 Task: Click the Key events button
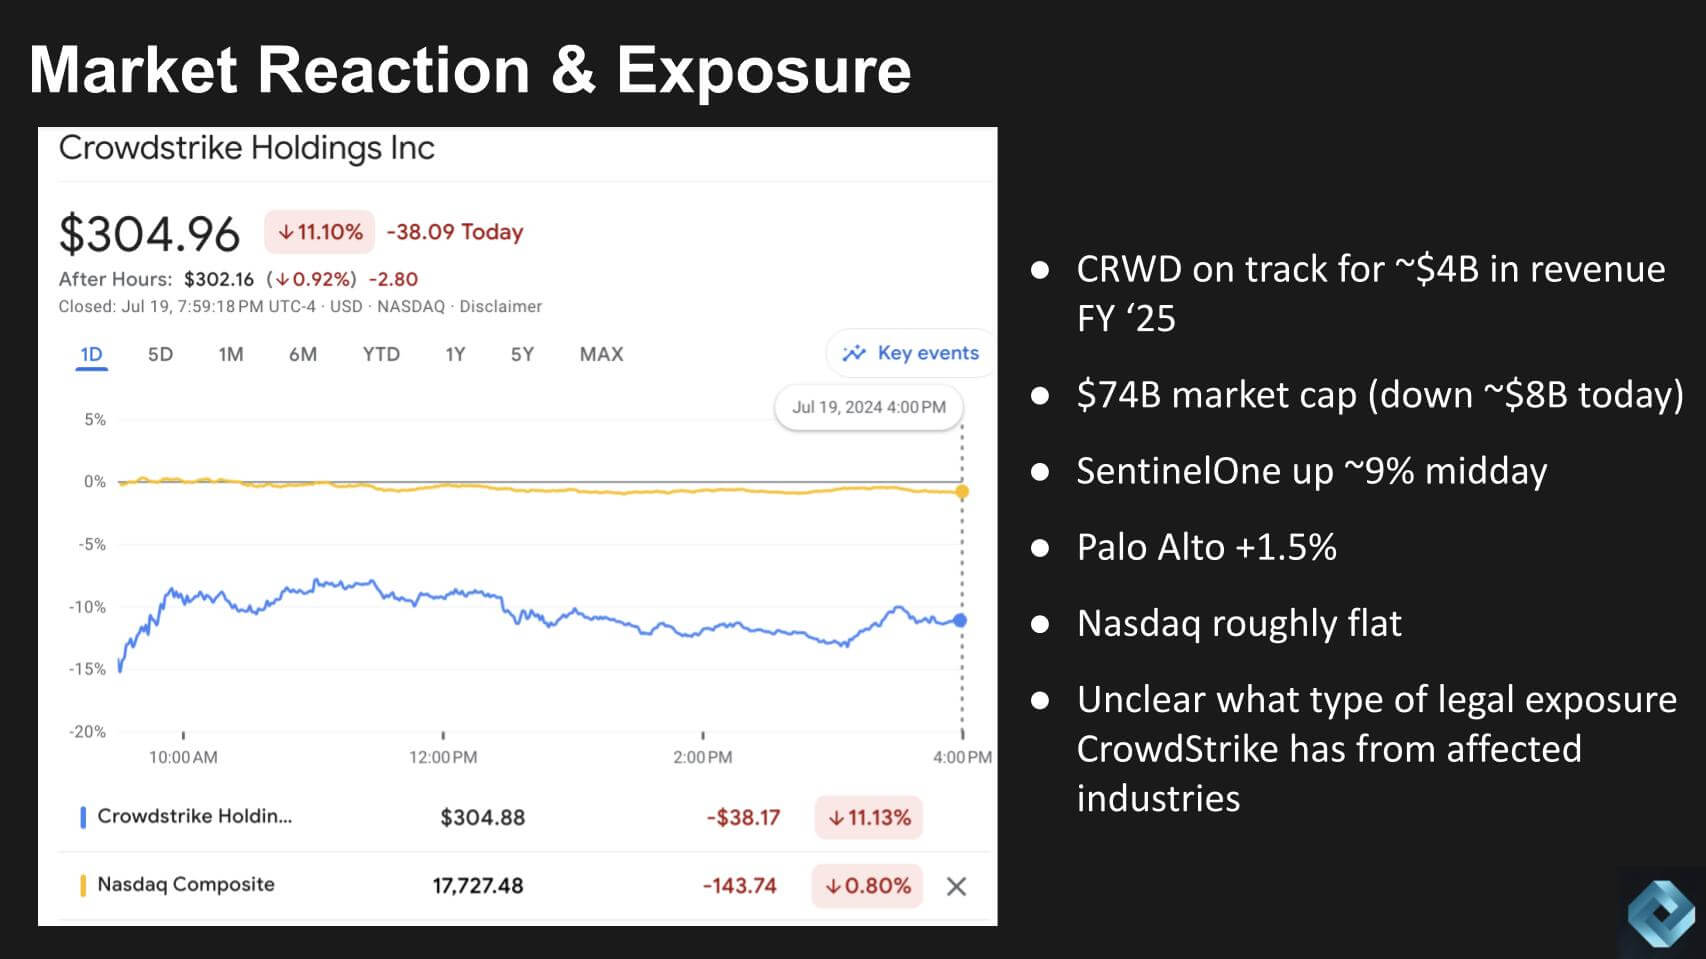click(x=909, y=353)
